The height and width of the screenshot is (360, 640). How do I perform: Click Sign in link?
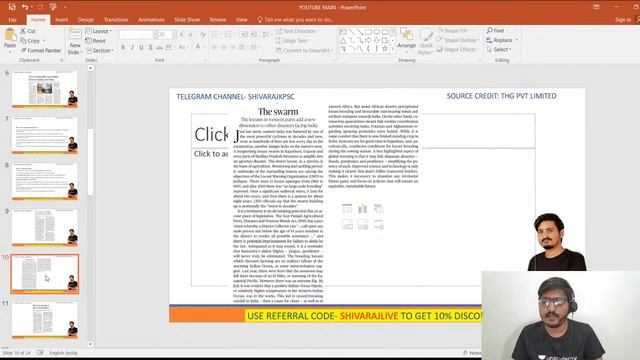tap(623, 20)
